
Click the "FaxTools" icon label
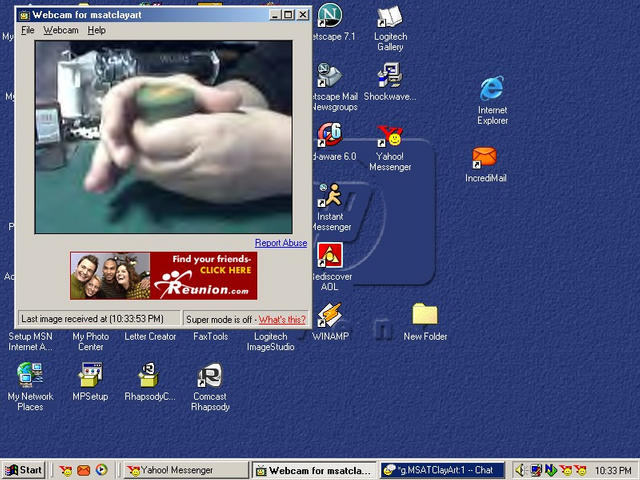[211, 337]
